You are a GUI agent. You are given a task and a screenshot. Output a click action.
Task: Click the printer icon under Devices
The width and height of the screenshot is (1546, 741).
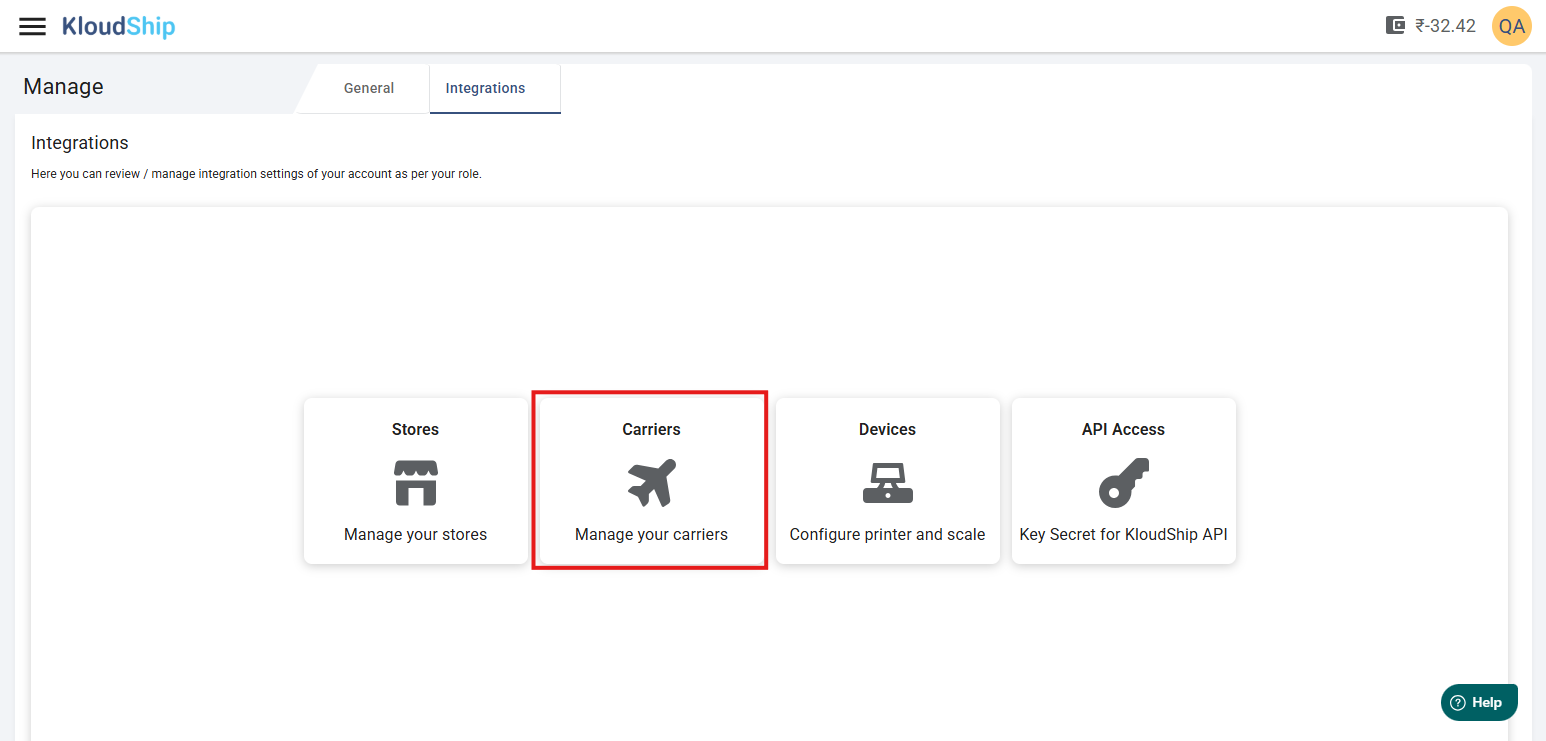(887, 482)
